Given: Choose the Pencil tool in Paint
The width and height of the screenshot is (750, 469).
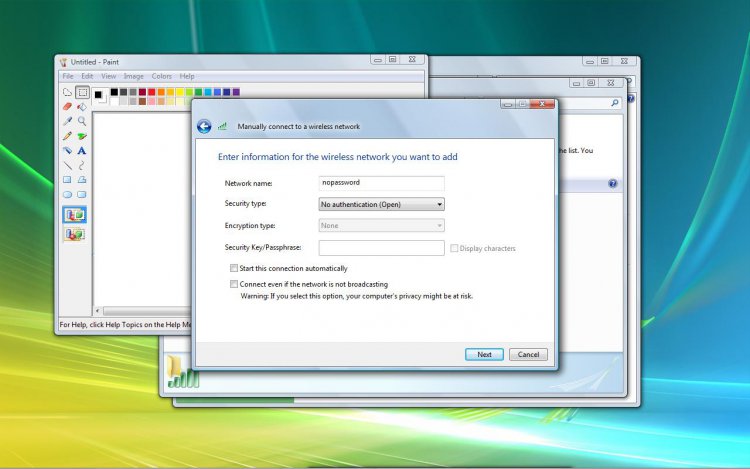Looking at the screenshot, I should point(67,136).
